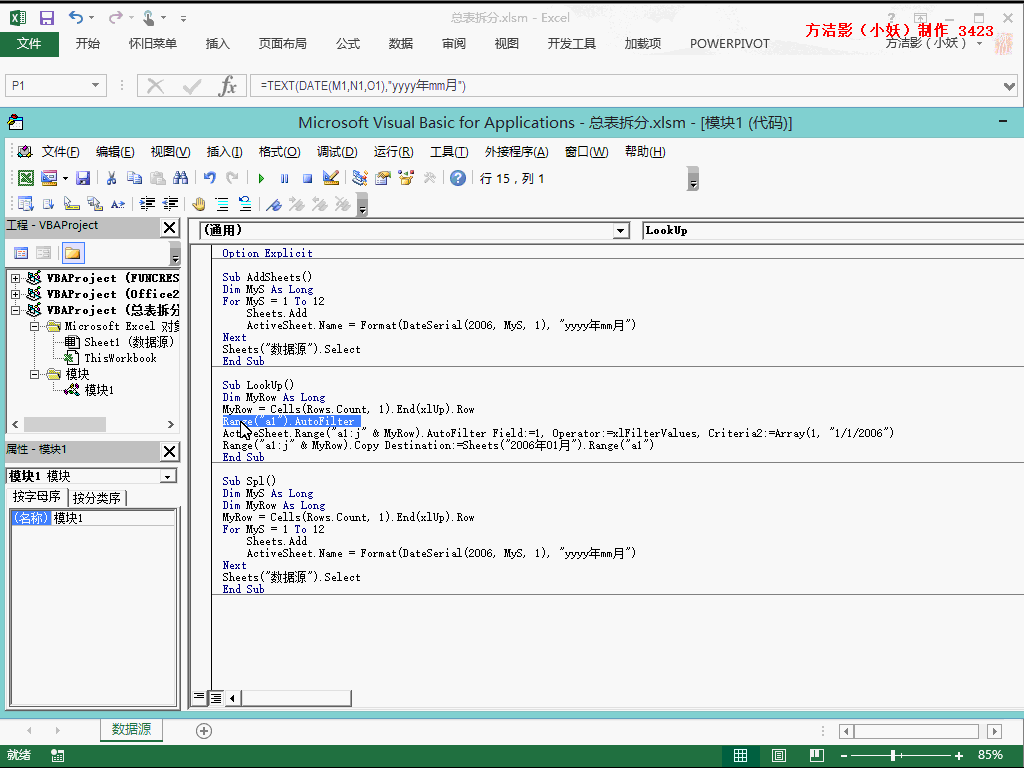Open 文件(F) menu in VBA editor
This screenshot has width=1024, height=768.
pyautogui.click(x=60, y=152)
